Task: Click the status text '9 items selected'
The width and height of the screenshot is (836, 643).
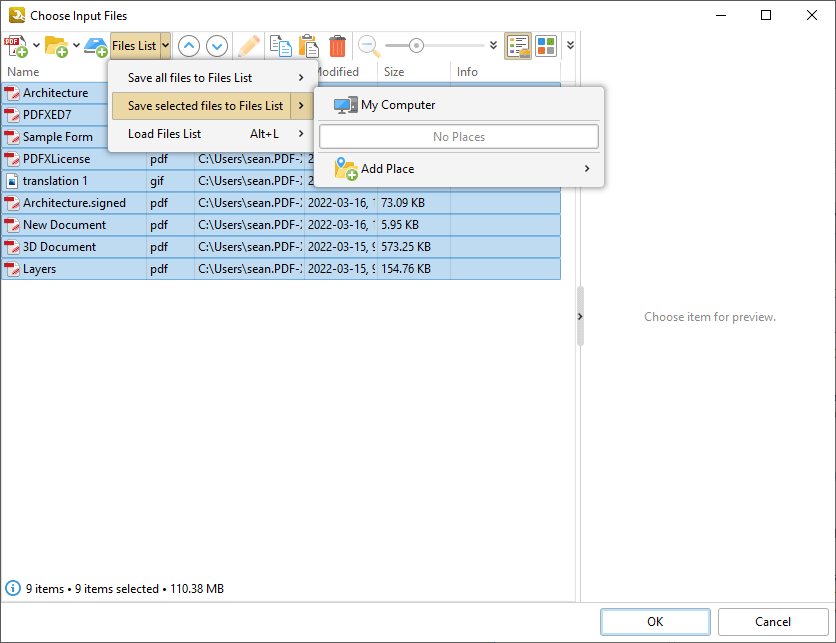Action: tap(117, 589)
